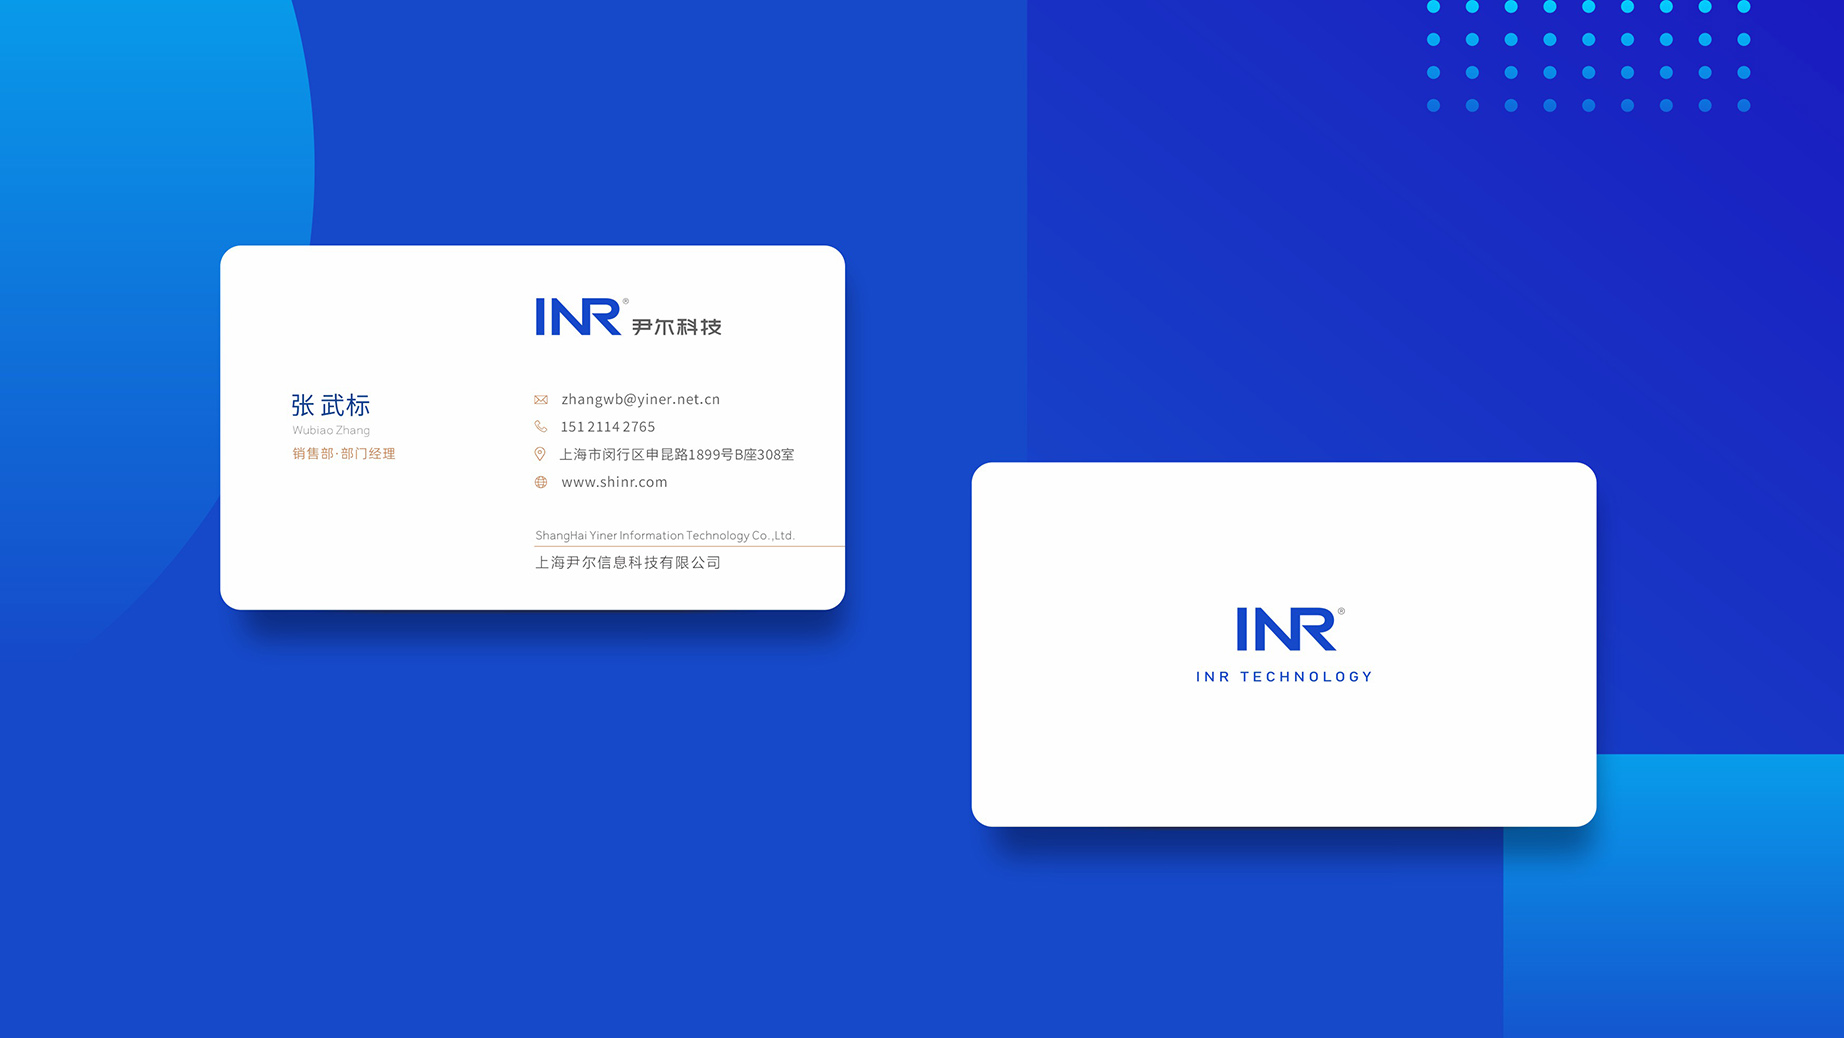Click the orange job title 销售部·部门经理
The image size is (1844, 1038).
[x=344, y=454]
